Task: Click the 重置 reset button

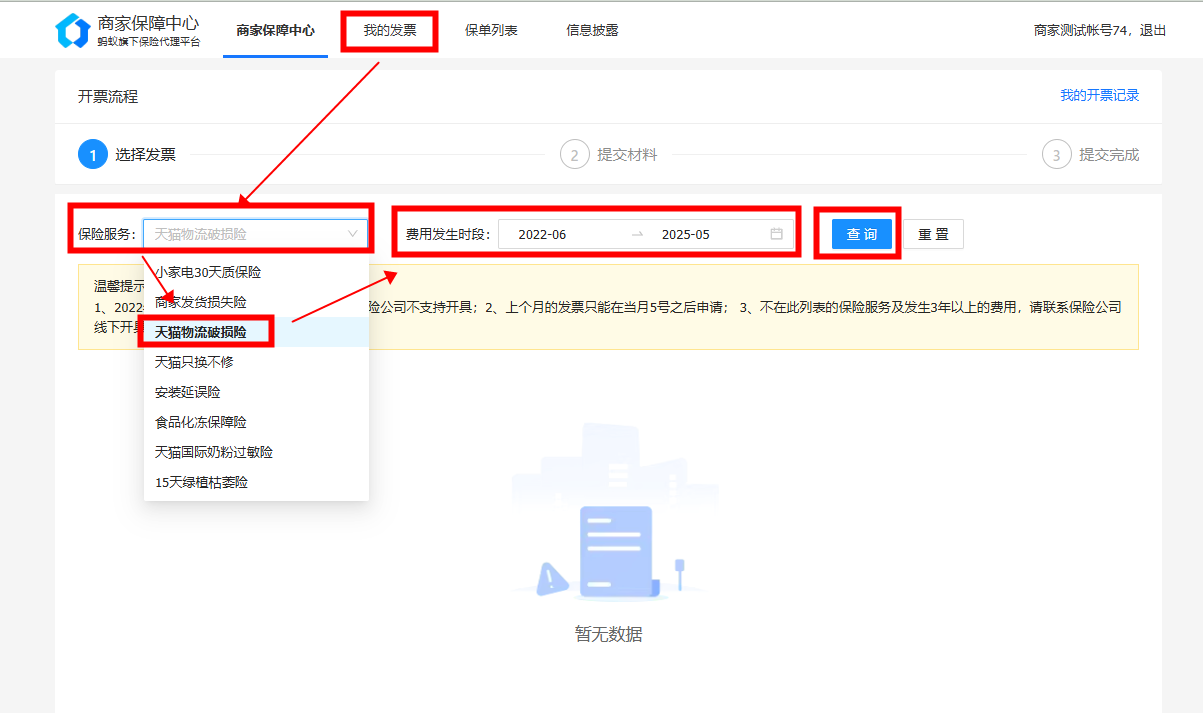Action: point(932,233)
